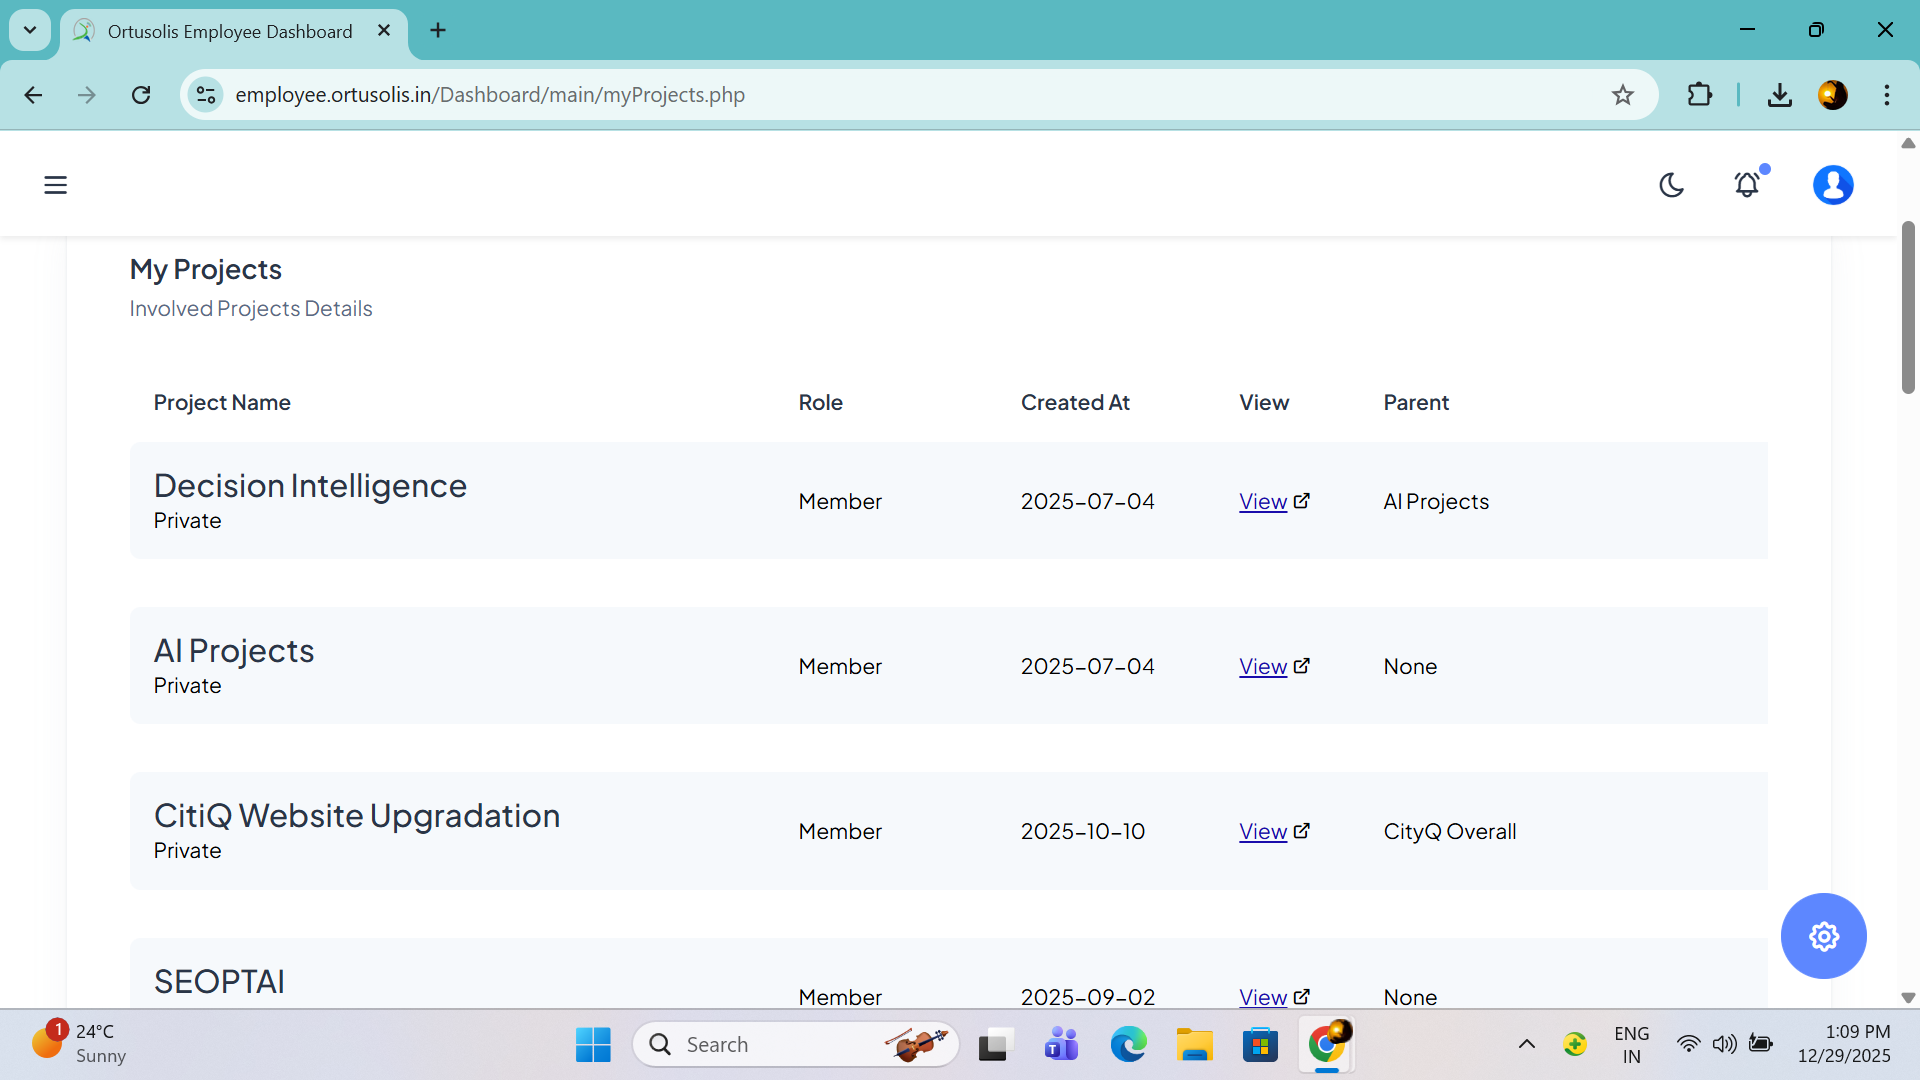The width and height of the screenshot is (1920, 1080).
Task: Click the page vertical scrollbar thumb
Action: [x=1907, y=308]
